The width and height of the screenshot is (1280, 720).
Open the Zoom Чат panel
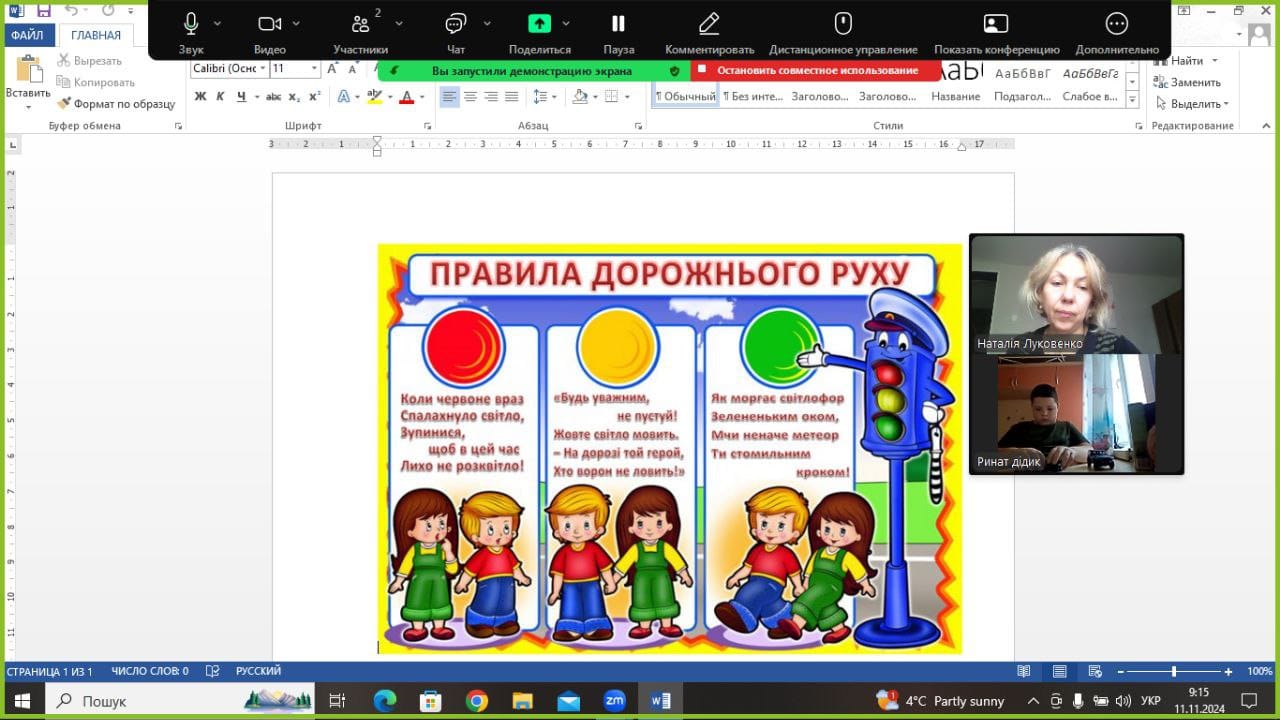point(456,25)
